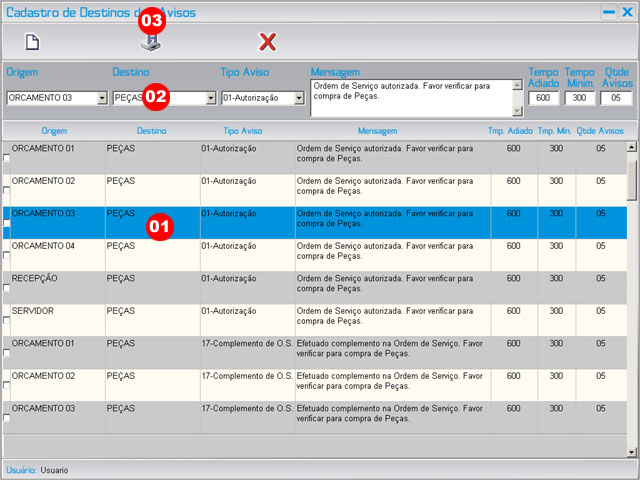
Task: Expand the Tipo Aviso dropdown
Action: point(298,98)
